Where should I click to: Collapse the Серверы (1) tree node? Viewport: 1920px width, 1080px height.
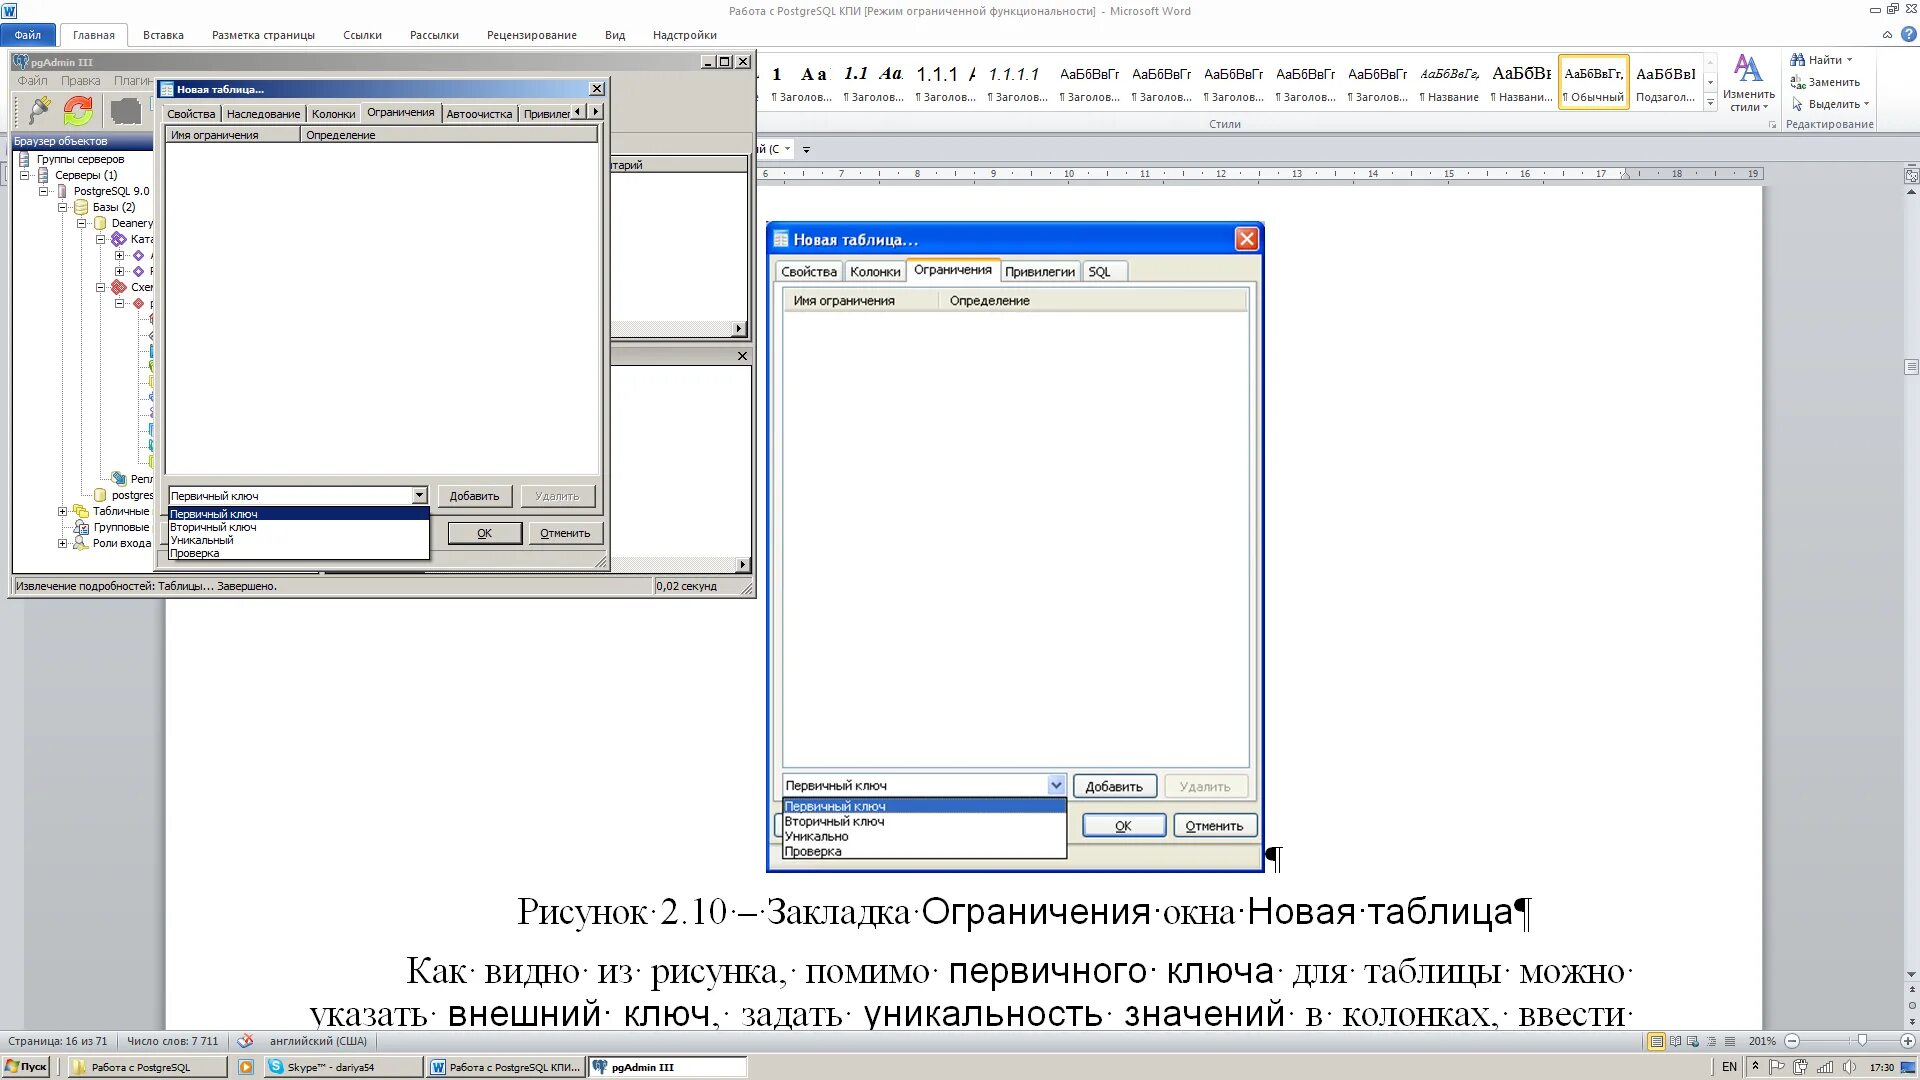[25, 175]
